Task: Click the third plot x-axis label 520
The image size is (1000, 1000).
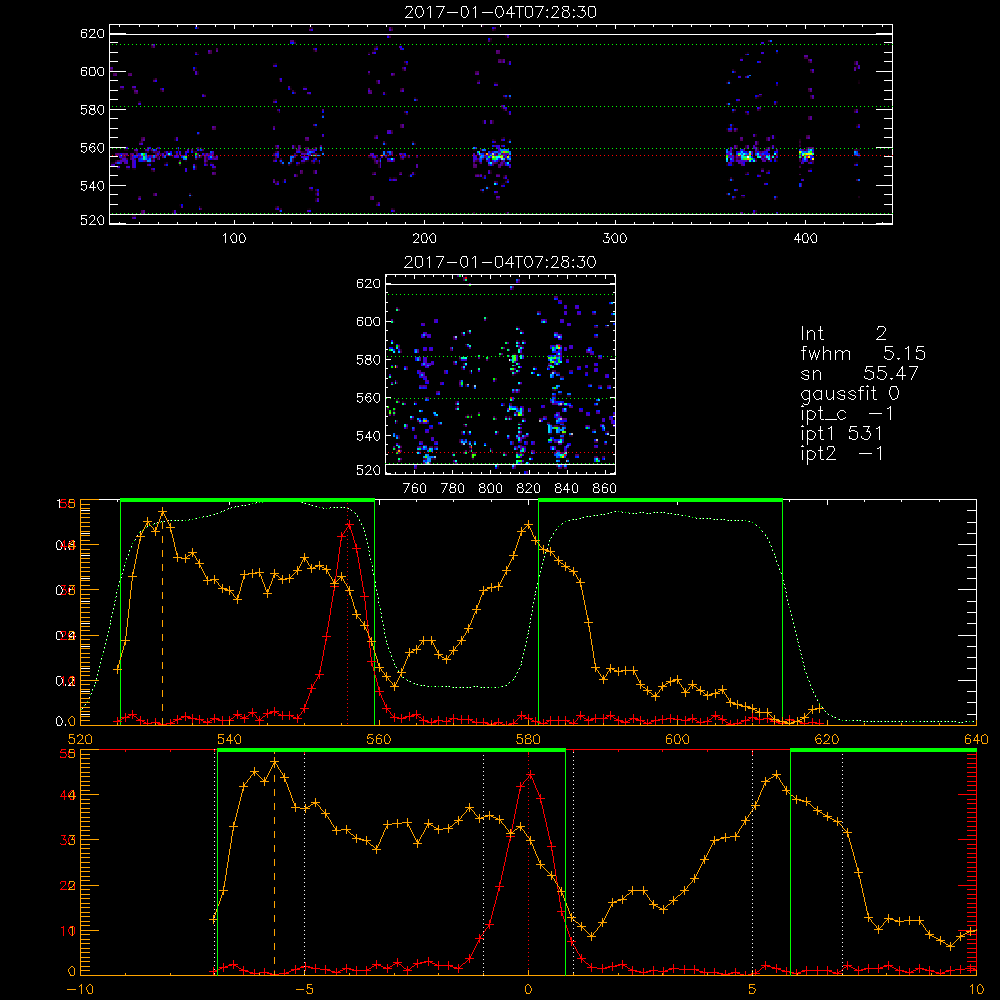Action: click(x=80, y=740)
